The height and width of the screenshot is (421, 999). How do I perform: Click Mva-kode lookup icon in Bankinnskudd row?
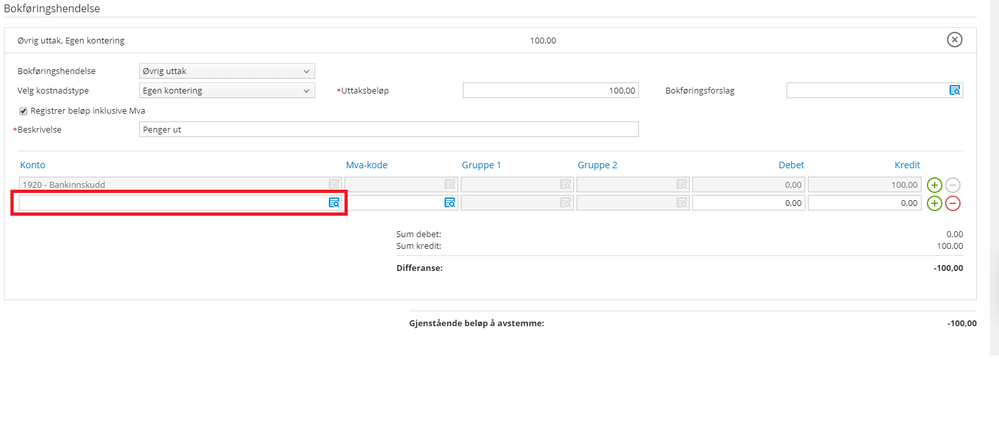450,185
